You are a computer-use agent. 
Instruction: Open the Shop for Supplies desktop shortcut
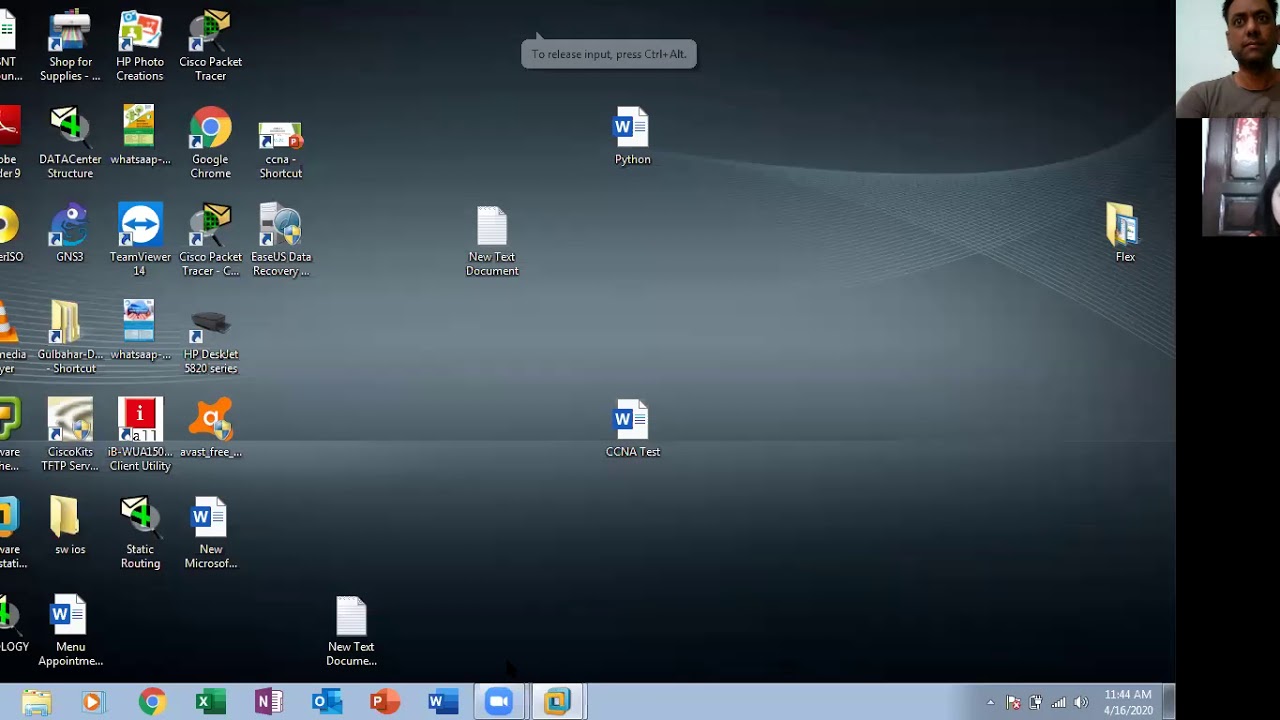pyautogui.click(x=70, y=46)
